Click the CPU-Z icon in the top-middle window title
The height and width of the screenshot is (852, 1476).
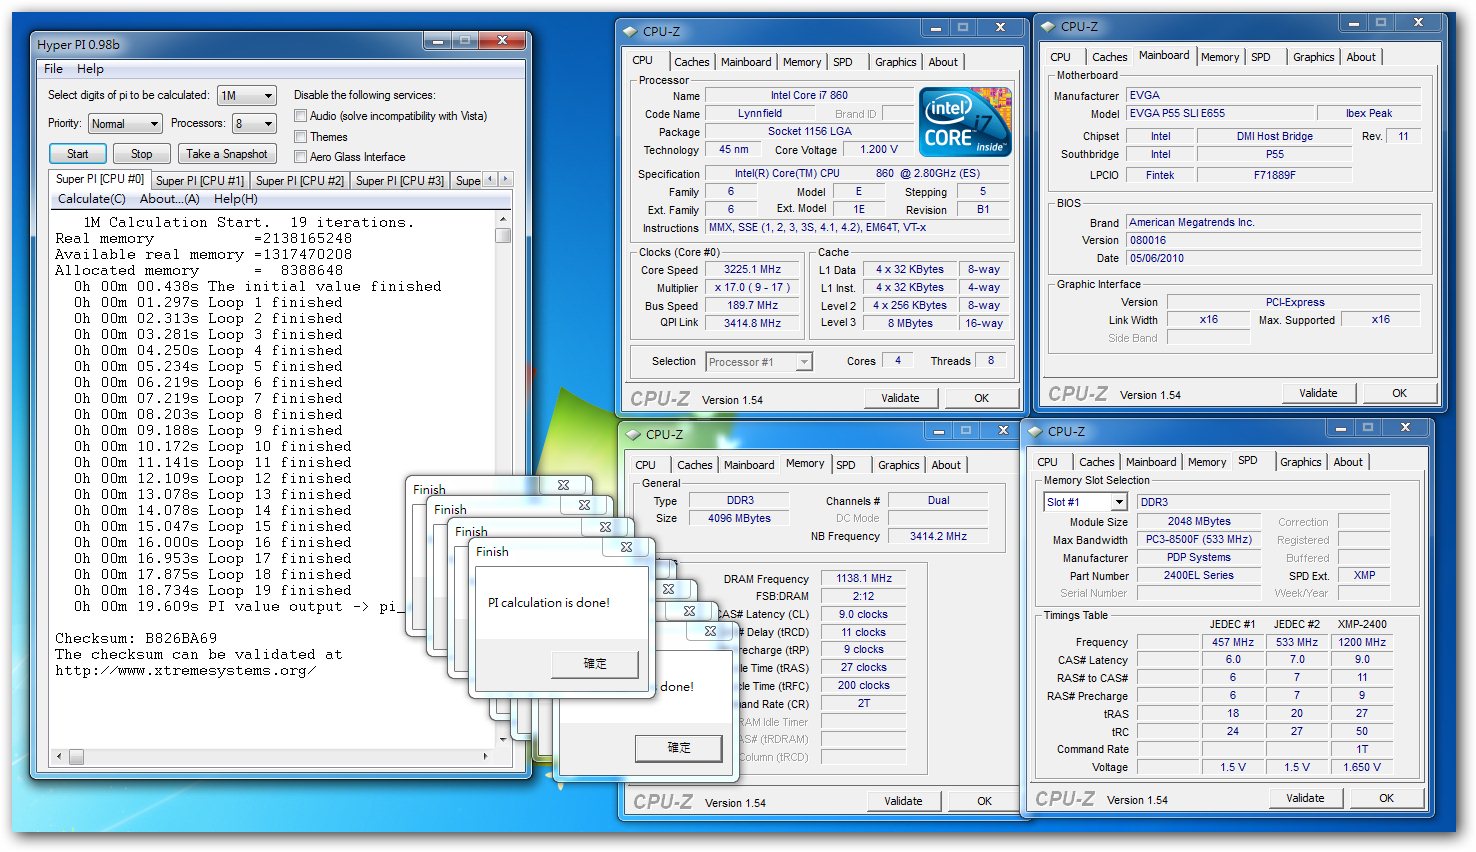click(630, 32)
